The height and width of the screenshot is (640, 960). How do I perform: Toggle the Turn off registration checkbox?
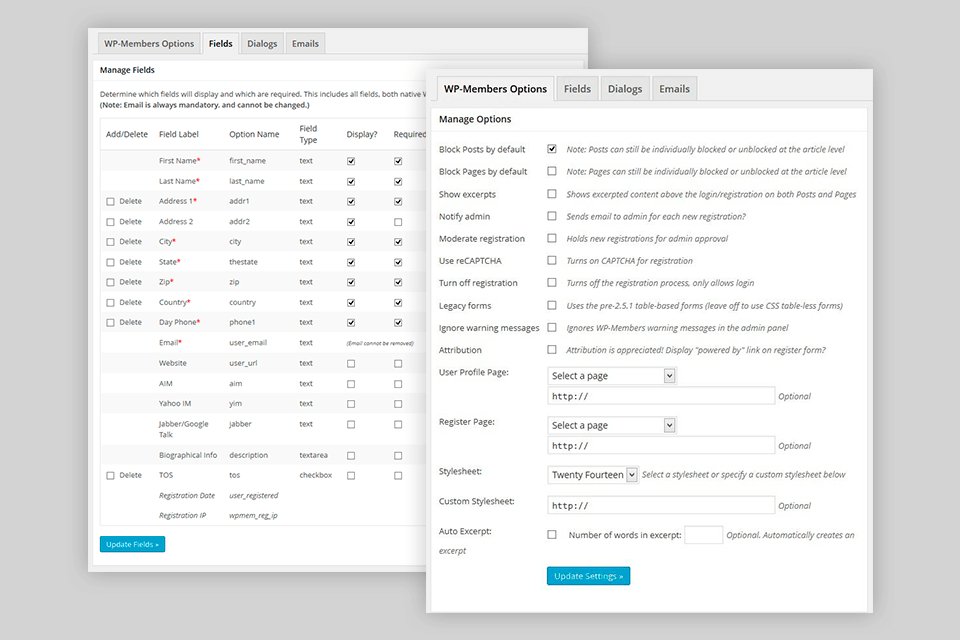coord(552,282)
